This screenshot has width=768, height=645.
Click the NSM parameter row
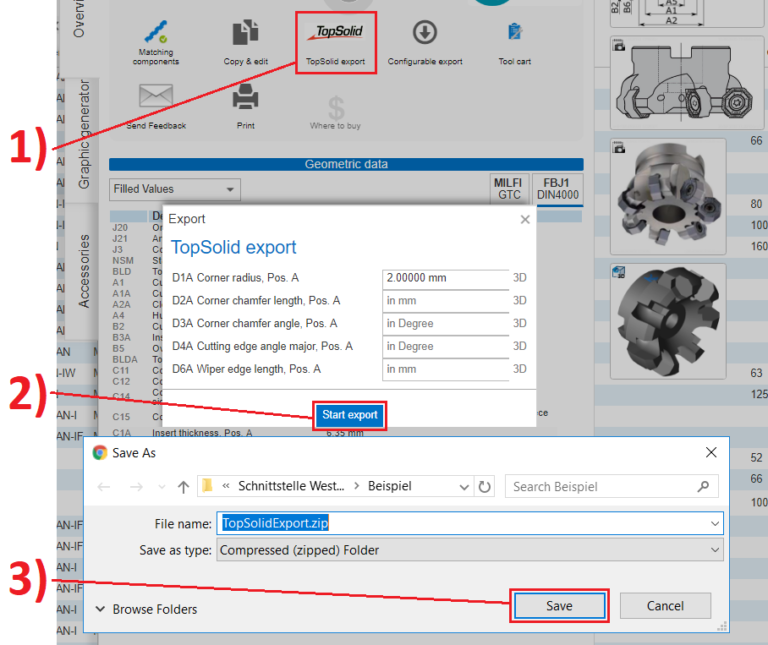coord(136,261)
